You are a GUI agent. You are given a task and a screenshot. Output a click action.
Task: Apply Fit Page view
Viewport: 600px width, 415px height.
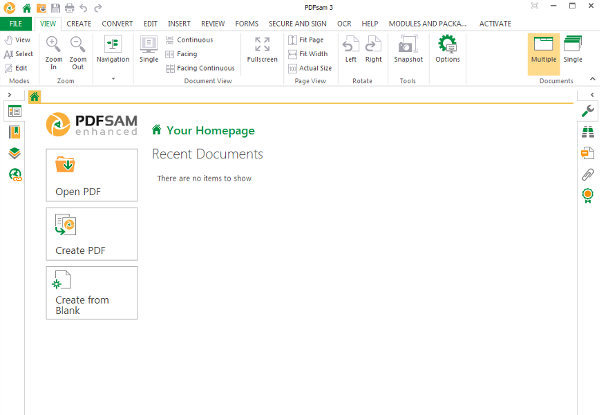pos(306,40)
